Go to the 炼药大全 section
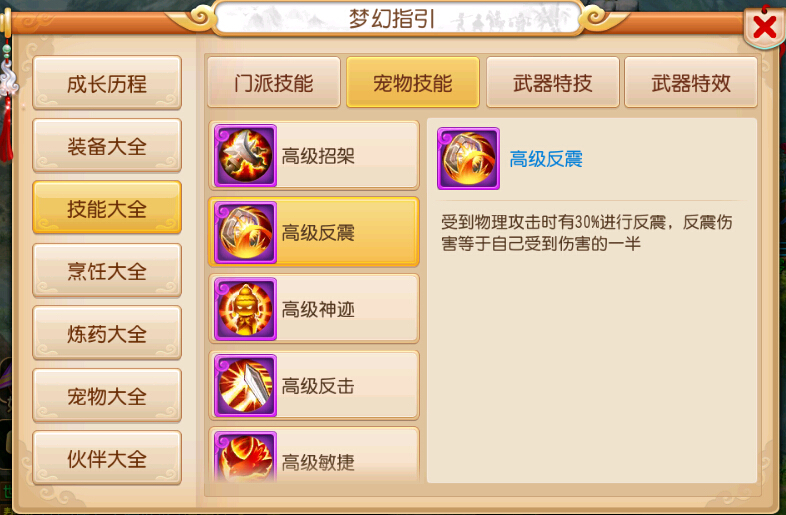 pos(107,333)
